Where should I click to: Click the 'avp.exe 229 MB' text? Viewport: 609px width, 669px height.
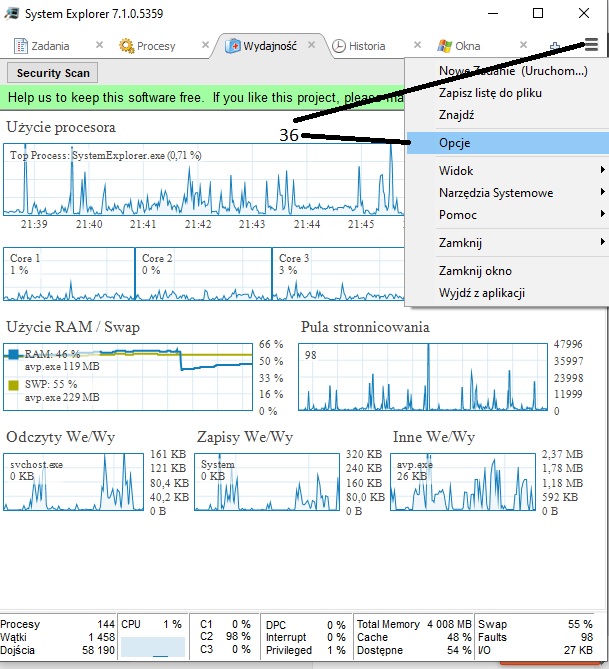[x=62, y=398]
